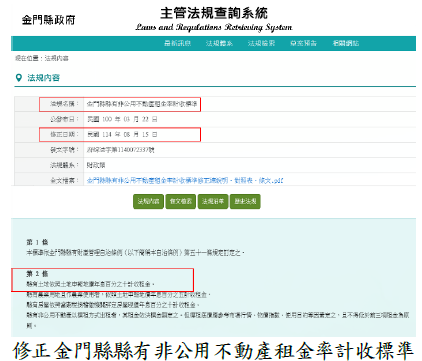Click the 第 2 條 article heading
The width and height of the screenshot is (422, 361).
[37, 274]
